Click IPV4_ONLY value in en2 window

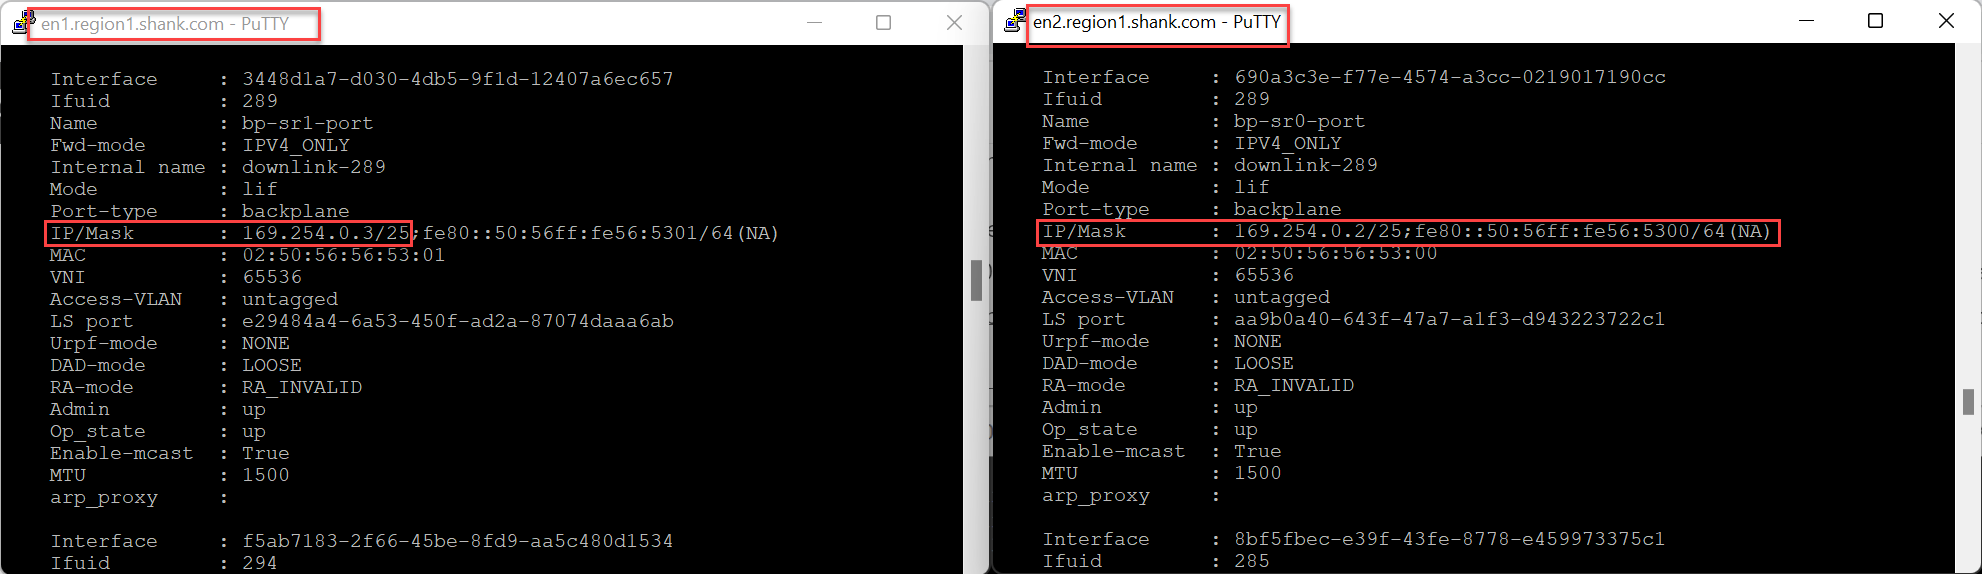[x=1288, y=143]
